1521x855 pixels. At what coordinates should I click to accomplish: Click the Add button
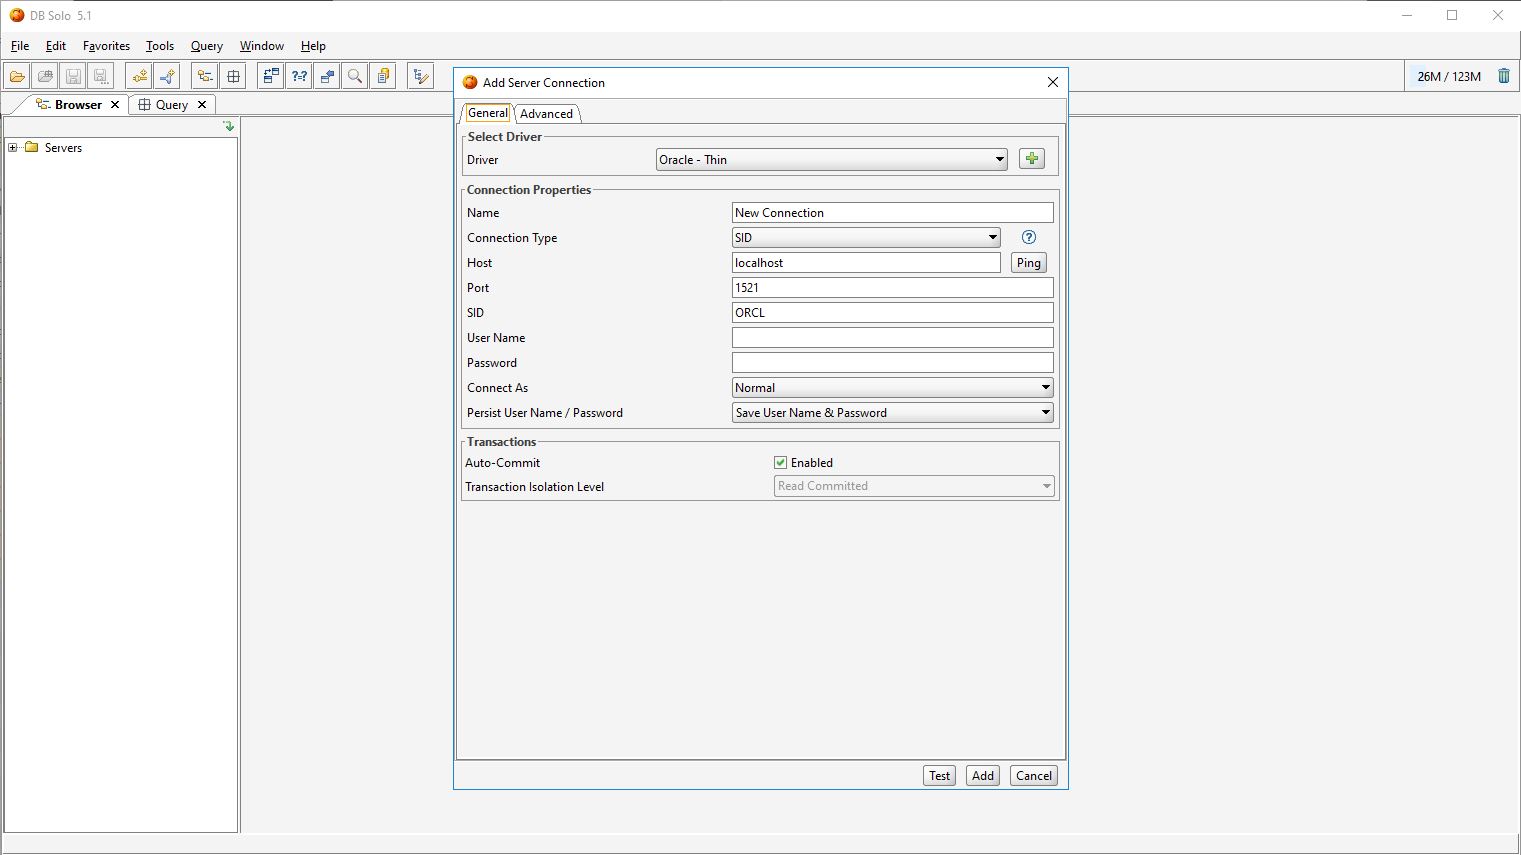point(983,775)
